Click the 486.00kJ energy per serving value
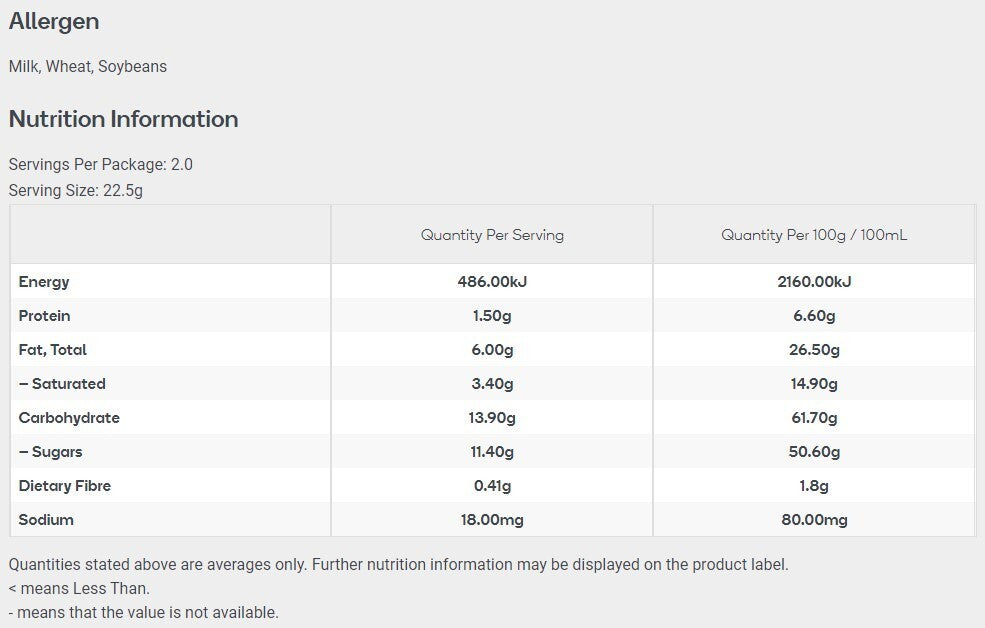This screenshot has height=628, width=985. [x=492, y=281]
